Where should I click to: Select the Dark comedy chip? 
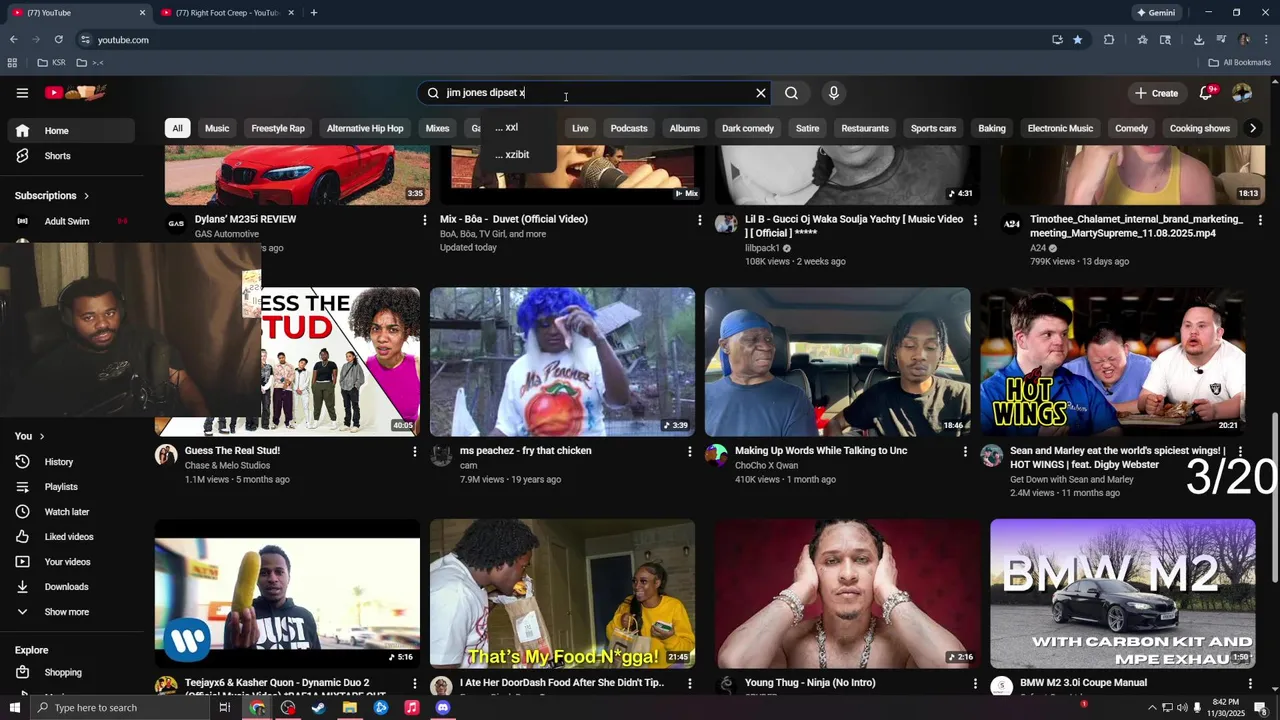click(x=748, y=128)
